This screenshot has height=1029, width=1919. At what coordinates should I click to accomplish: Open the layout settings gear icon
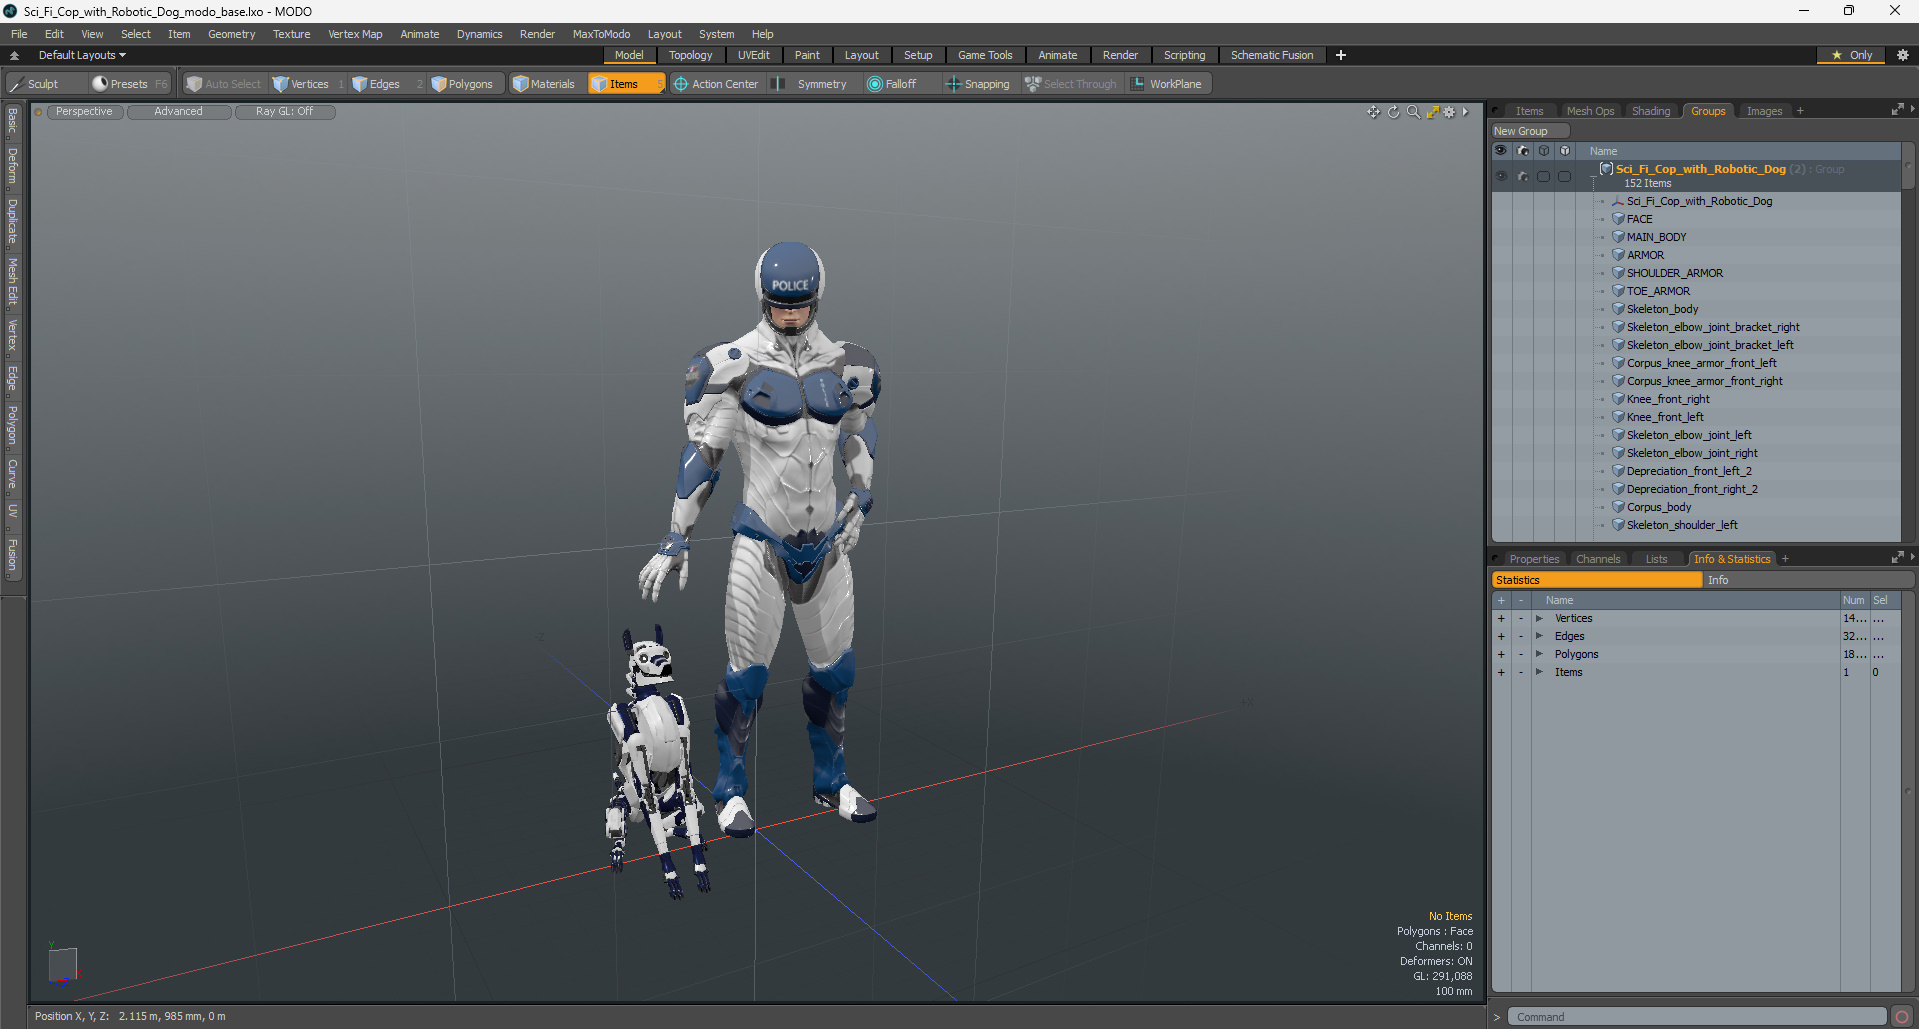pyautogui.click(x=1902, y=55)
